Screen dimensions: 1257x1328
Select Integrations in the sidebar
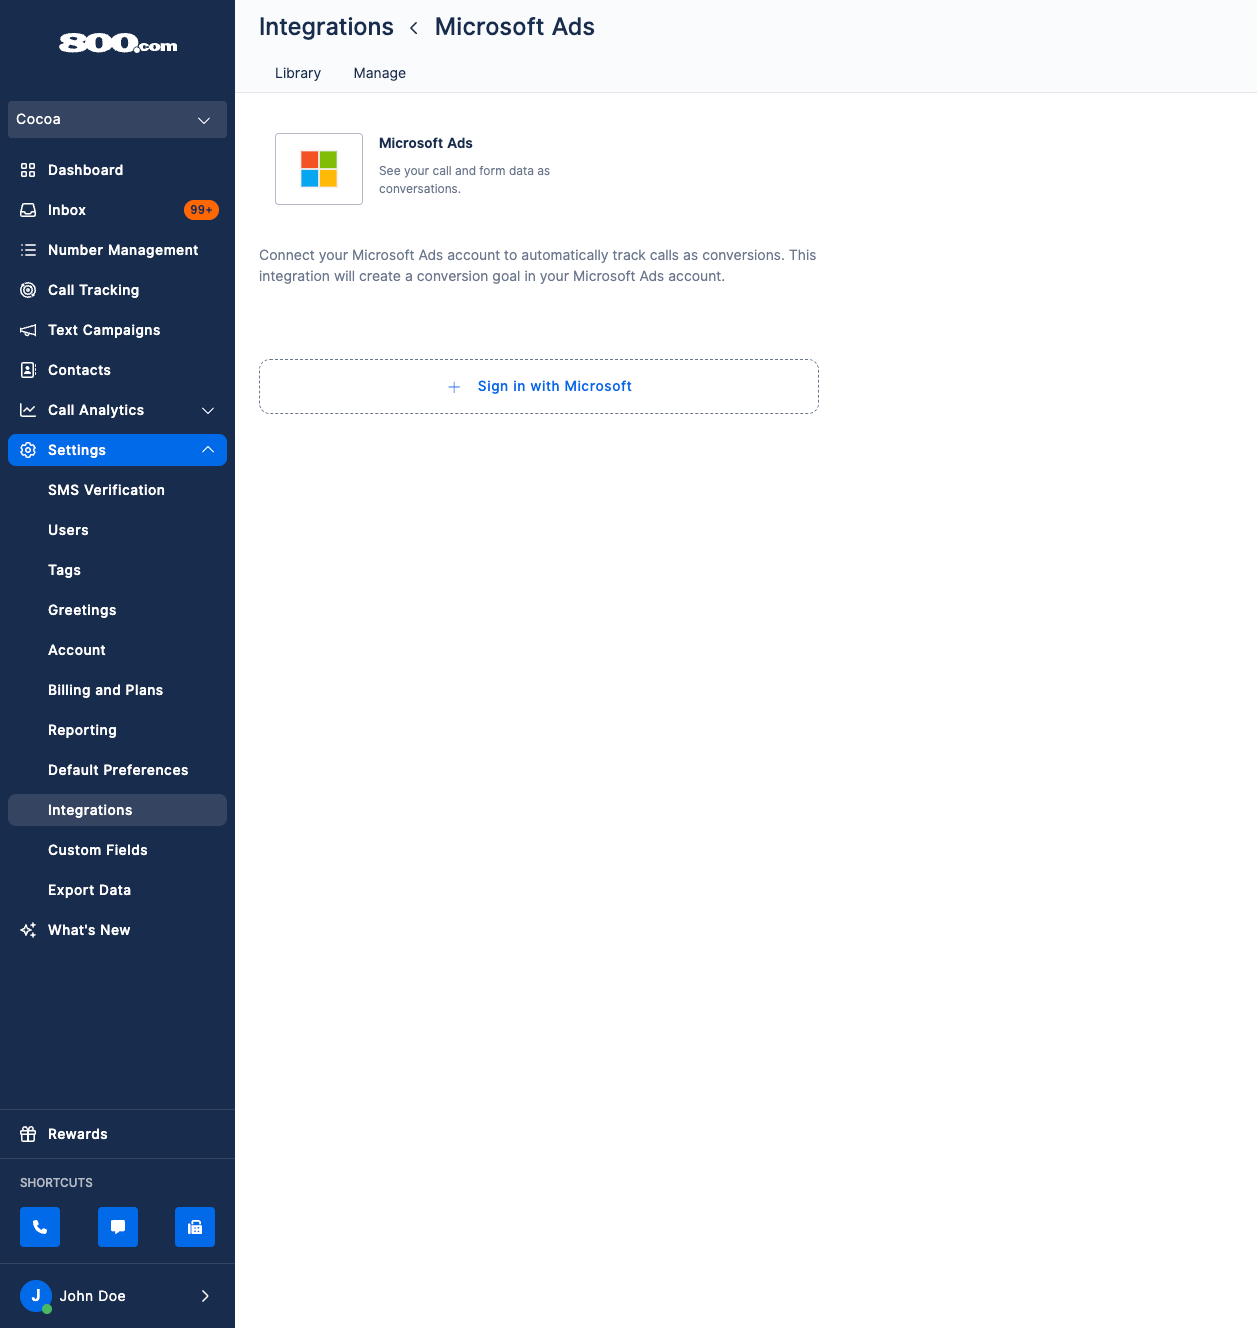pyautogui.click(x=117, y=810)
